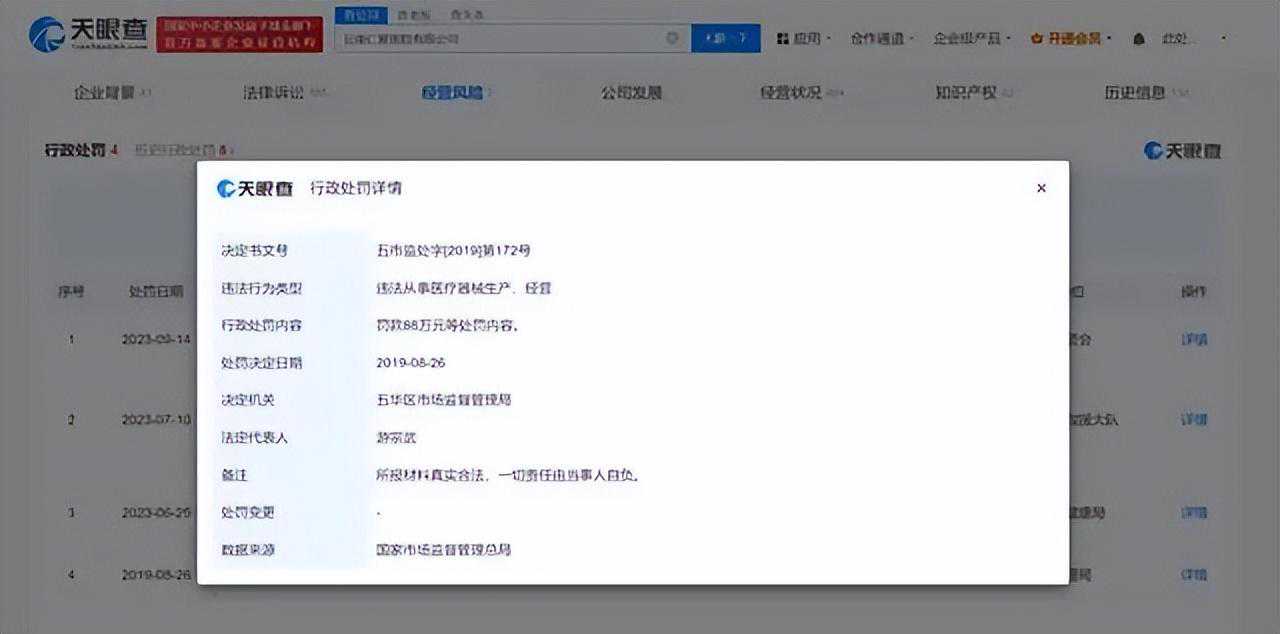Click the blue search button

(x=725, y=38)
